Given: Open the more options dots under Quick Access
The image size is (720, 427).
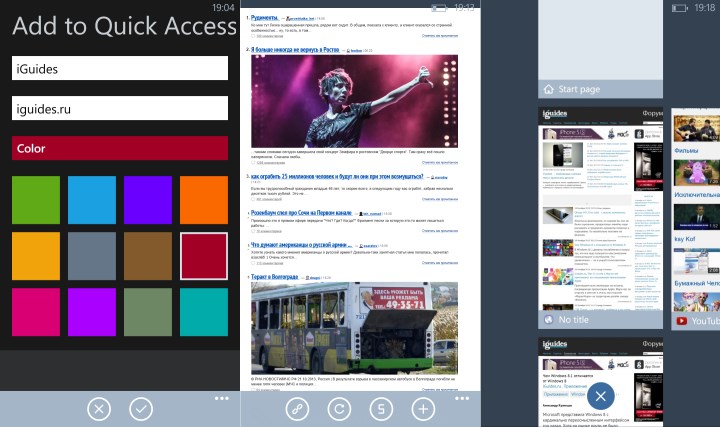Looking at the screenshot, I should tap(222, 399).
